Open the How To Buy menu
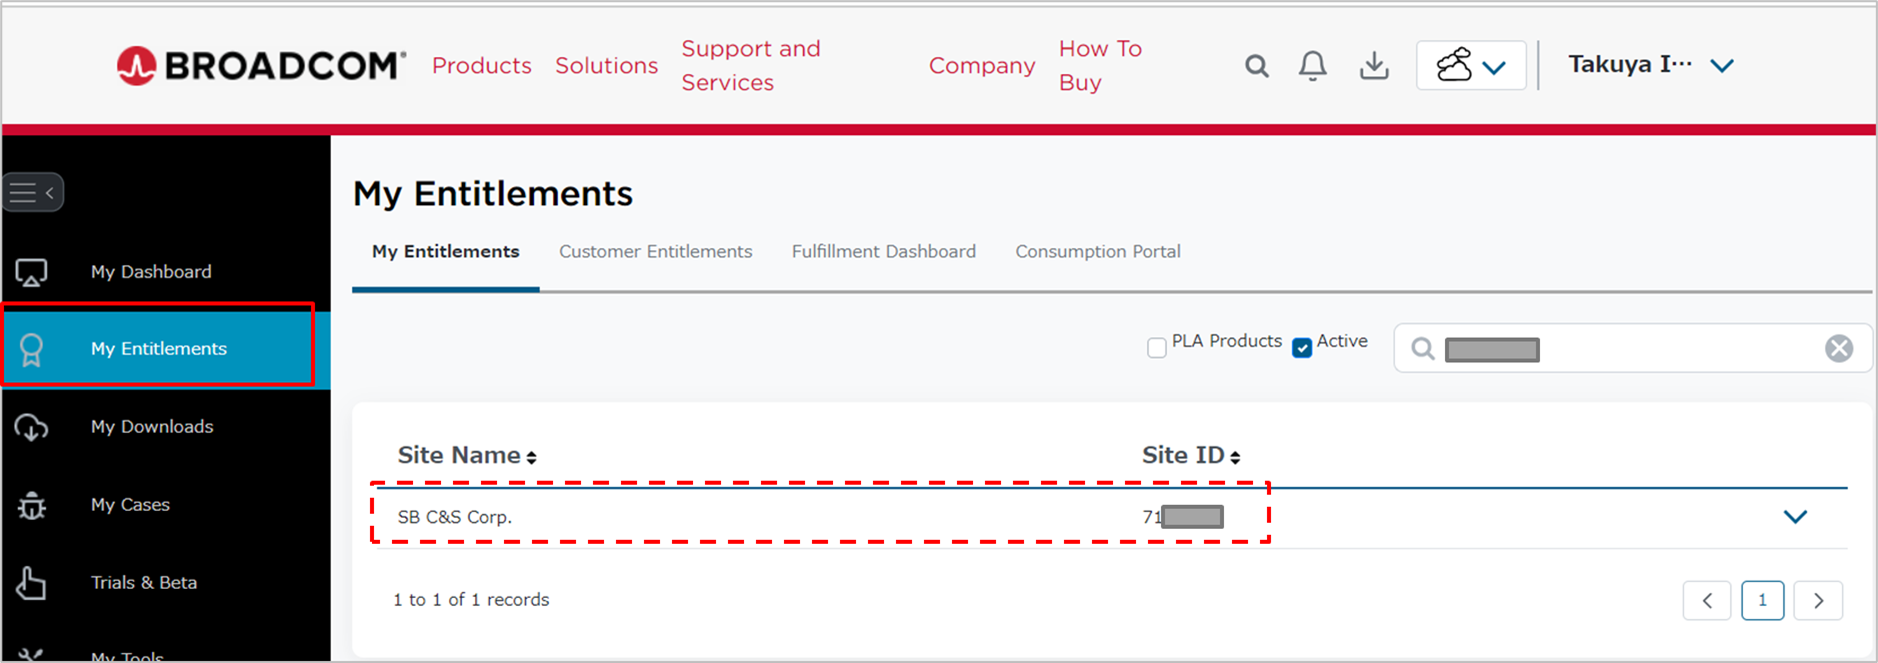The image size is (1878, 663). [1100, 66]
